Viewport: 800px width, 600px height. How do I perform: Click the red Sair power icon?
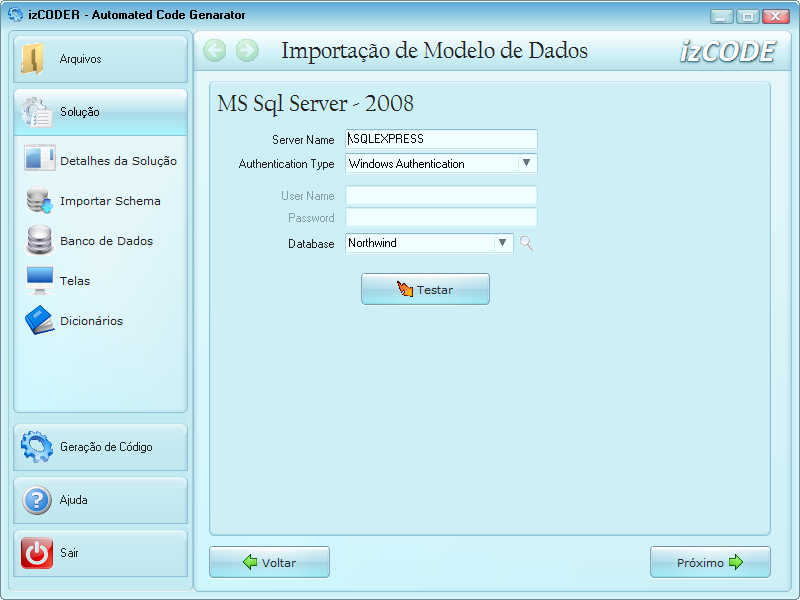click(37, 553)
